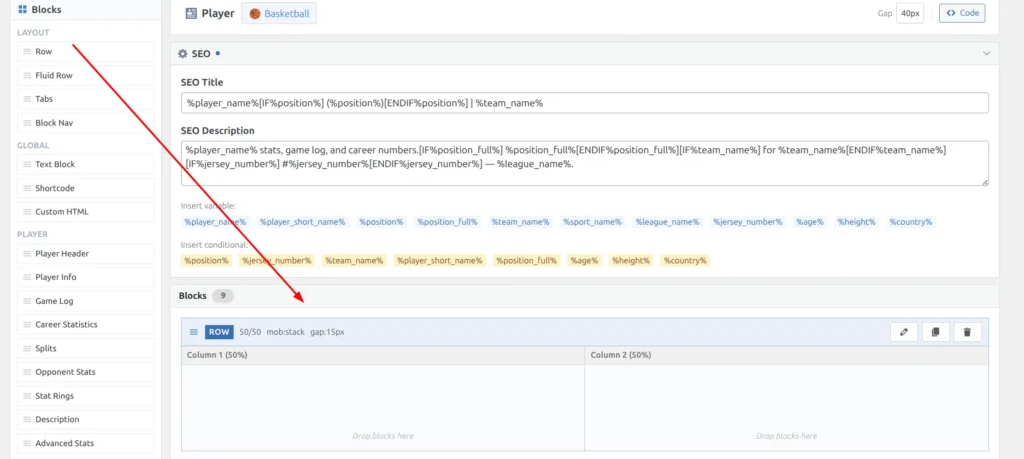Insert the %player_name% variable chip
Viewport: 1024px width, 459px height.
(x=216, y=222)
